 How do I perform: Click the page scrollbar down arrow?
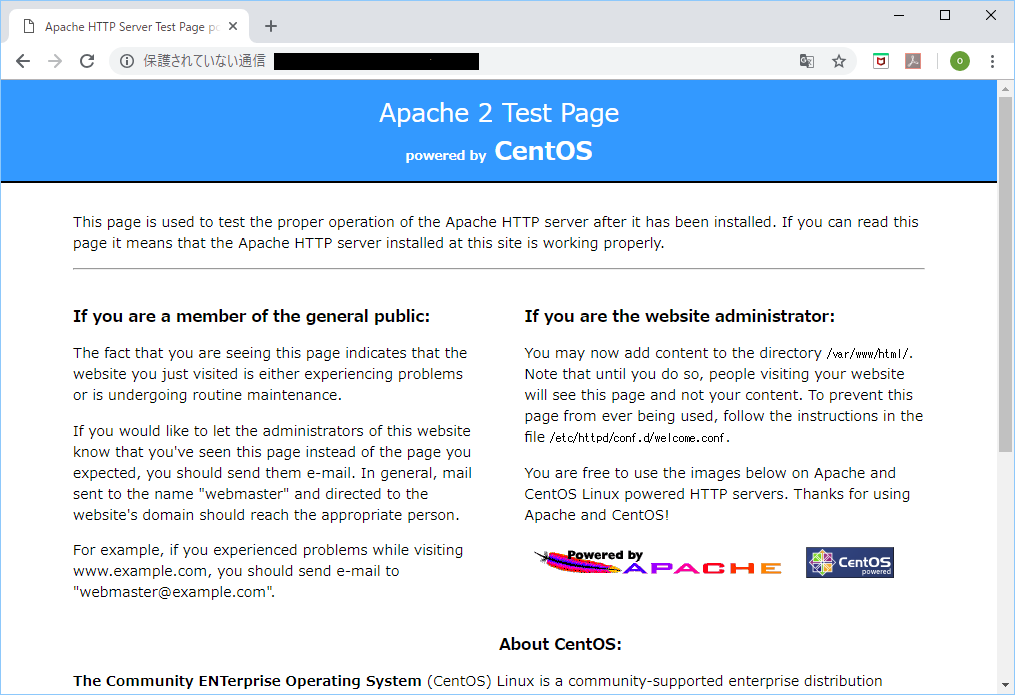1005,685
